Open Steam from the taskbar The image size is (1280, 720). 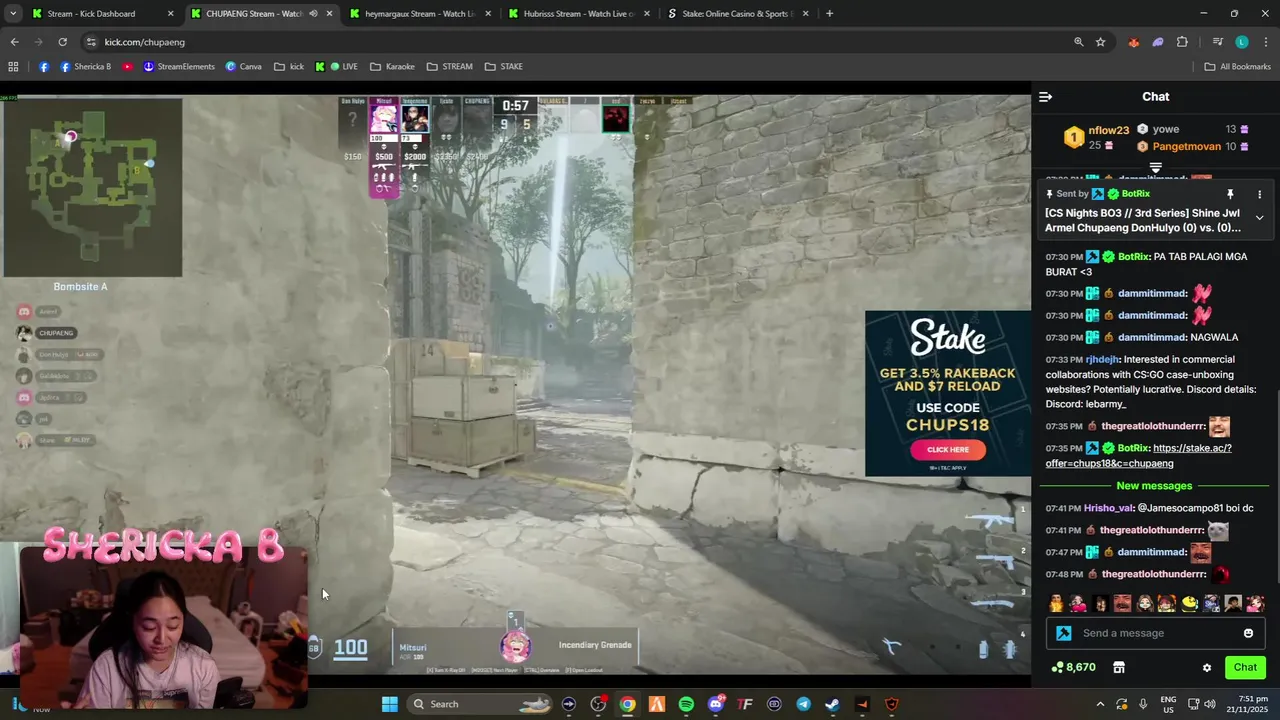pyautogui.click(x=832, y=704)
